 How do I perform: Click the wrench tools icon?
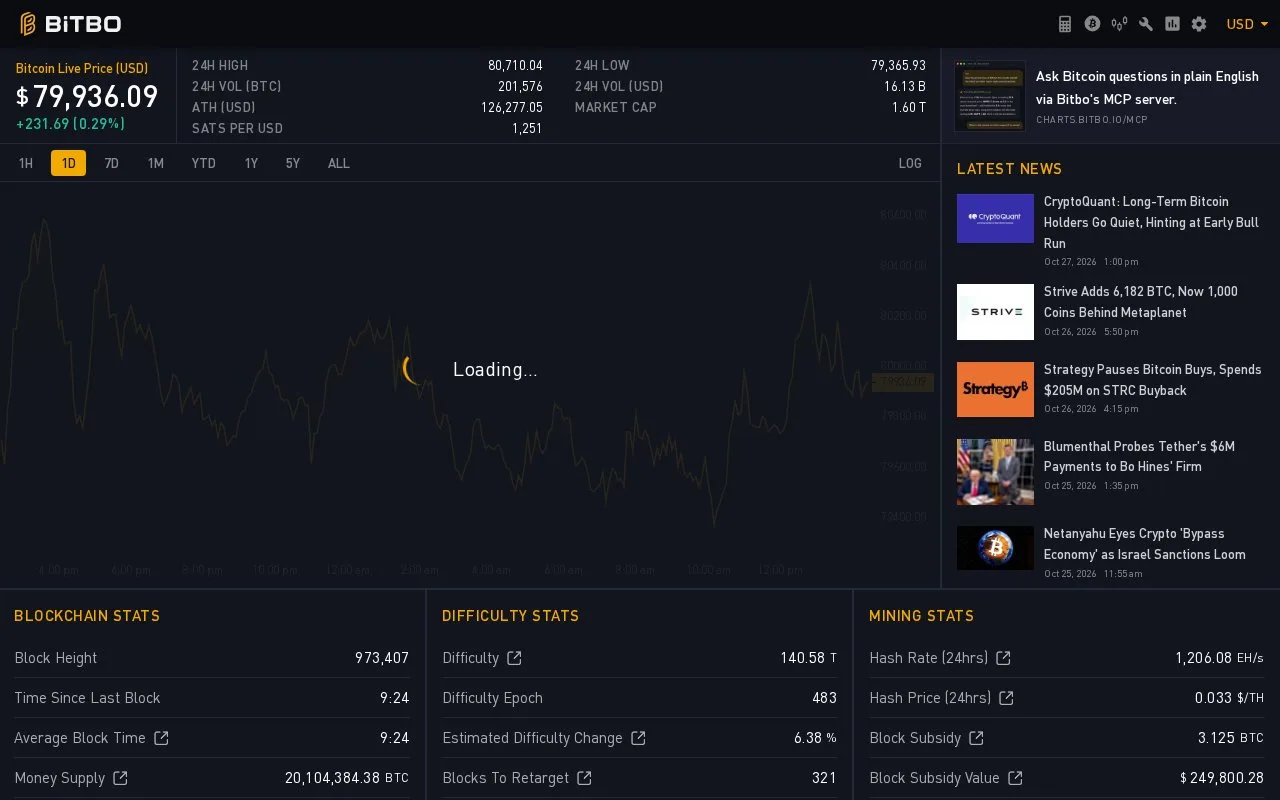pos(1146,24)
